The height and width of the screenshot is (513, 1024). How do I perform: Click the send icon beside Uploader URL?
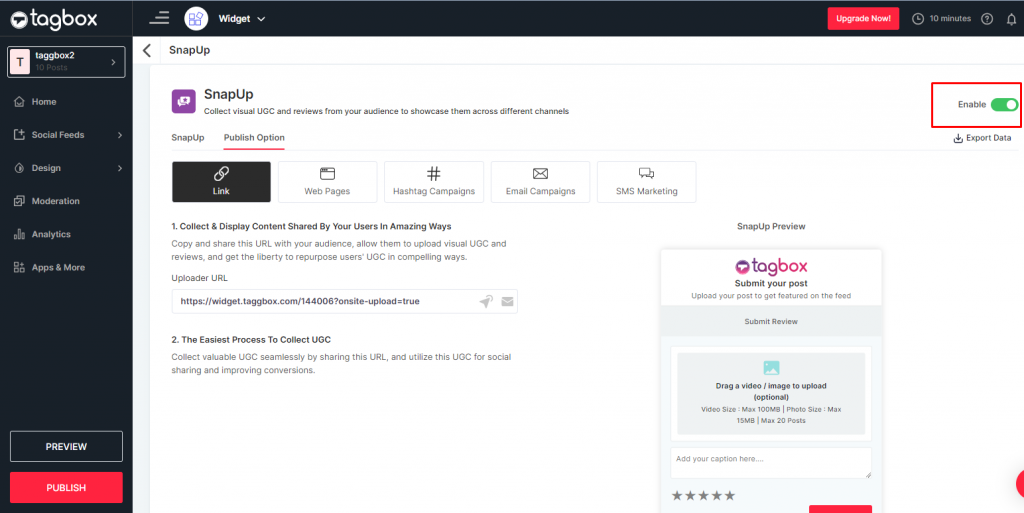pos(486,301)
